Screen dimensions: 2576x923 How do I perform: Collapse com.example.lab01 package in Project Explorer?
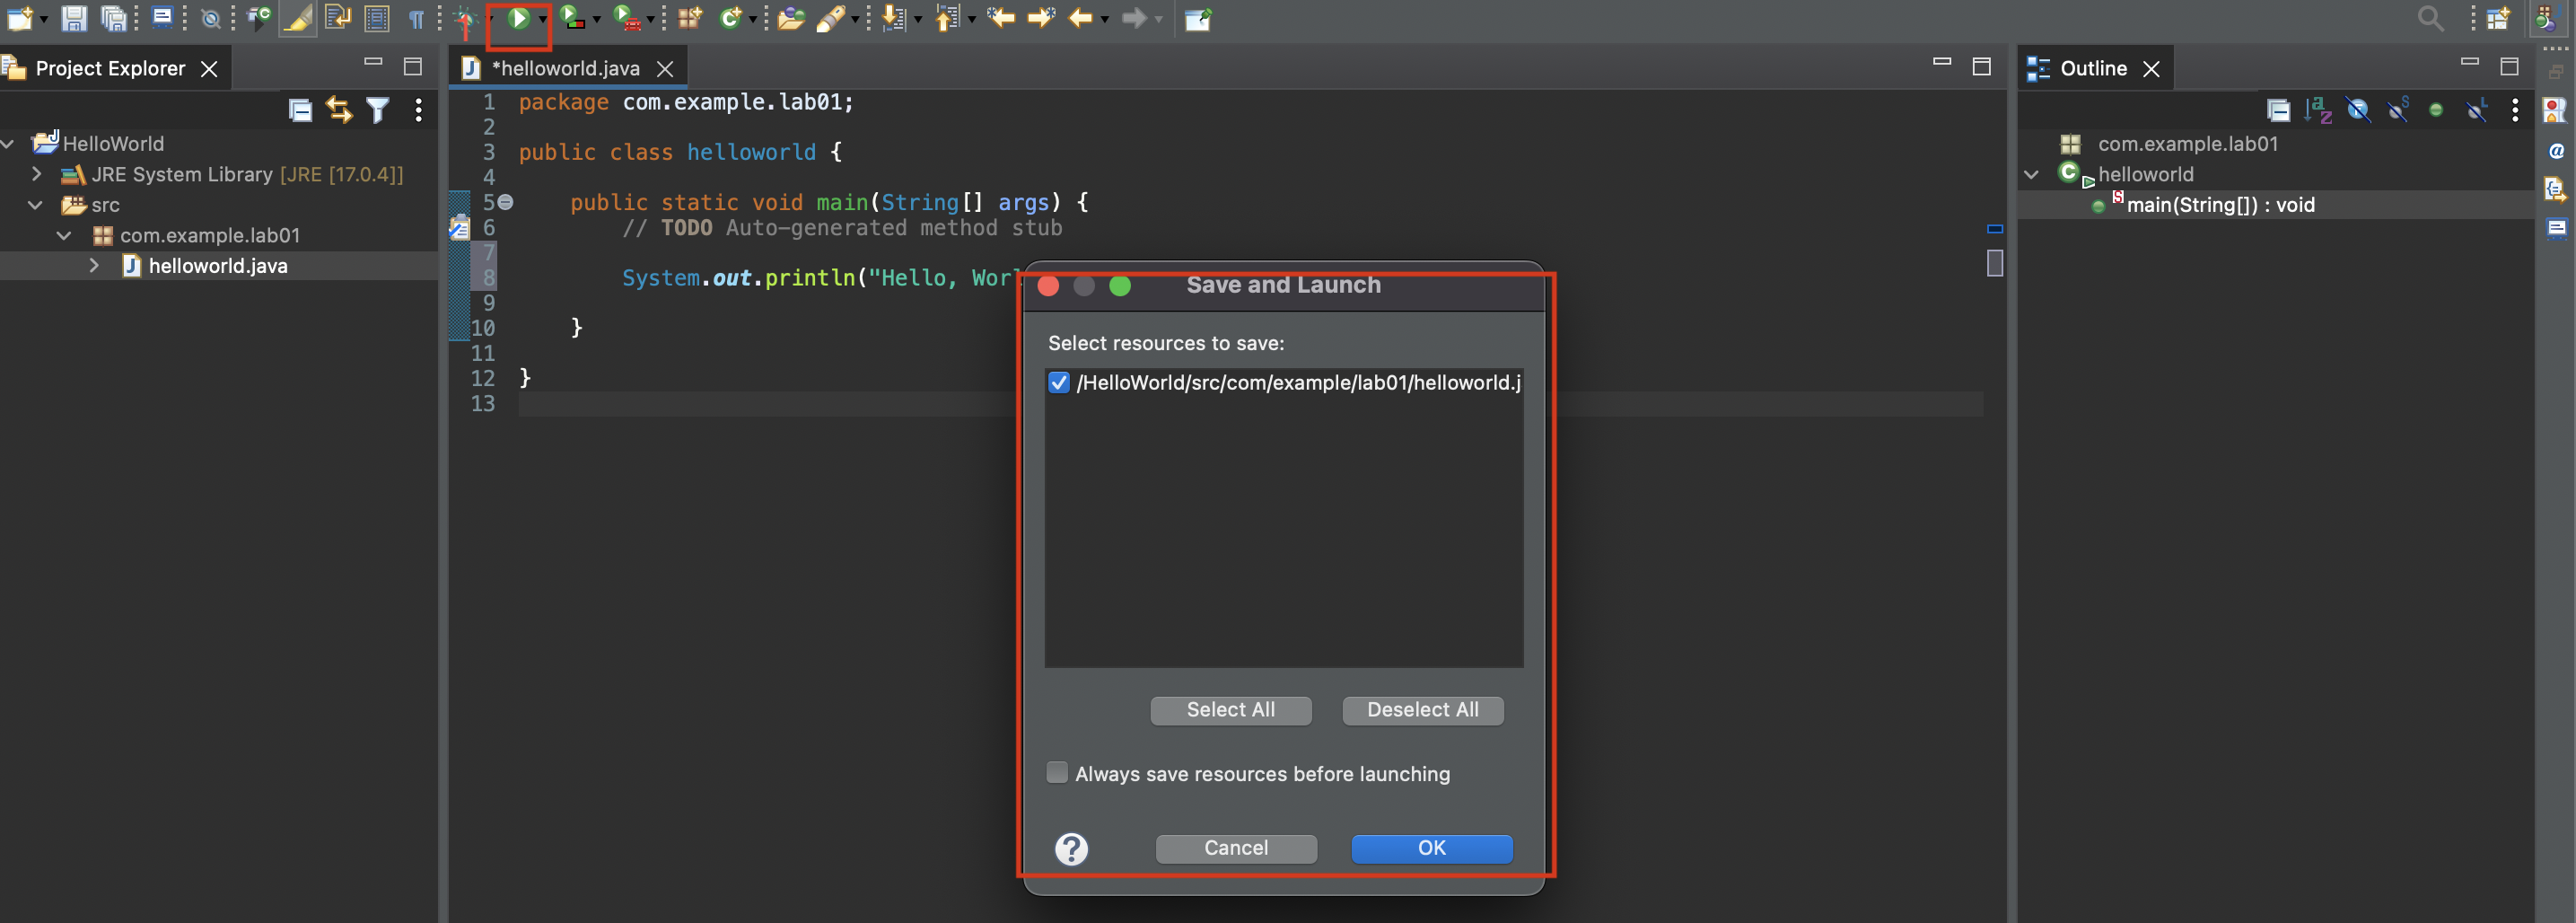point(64,236)
